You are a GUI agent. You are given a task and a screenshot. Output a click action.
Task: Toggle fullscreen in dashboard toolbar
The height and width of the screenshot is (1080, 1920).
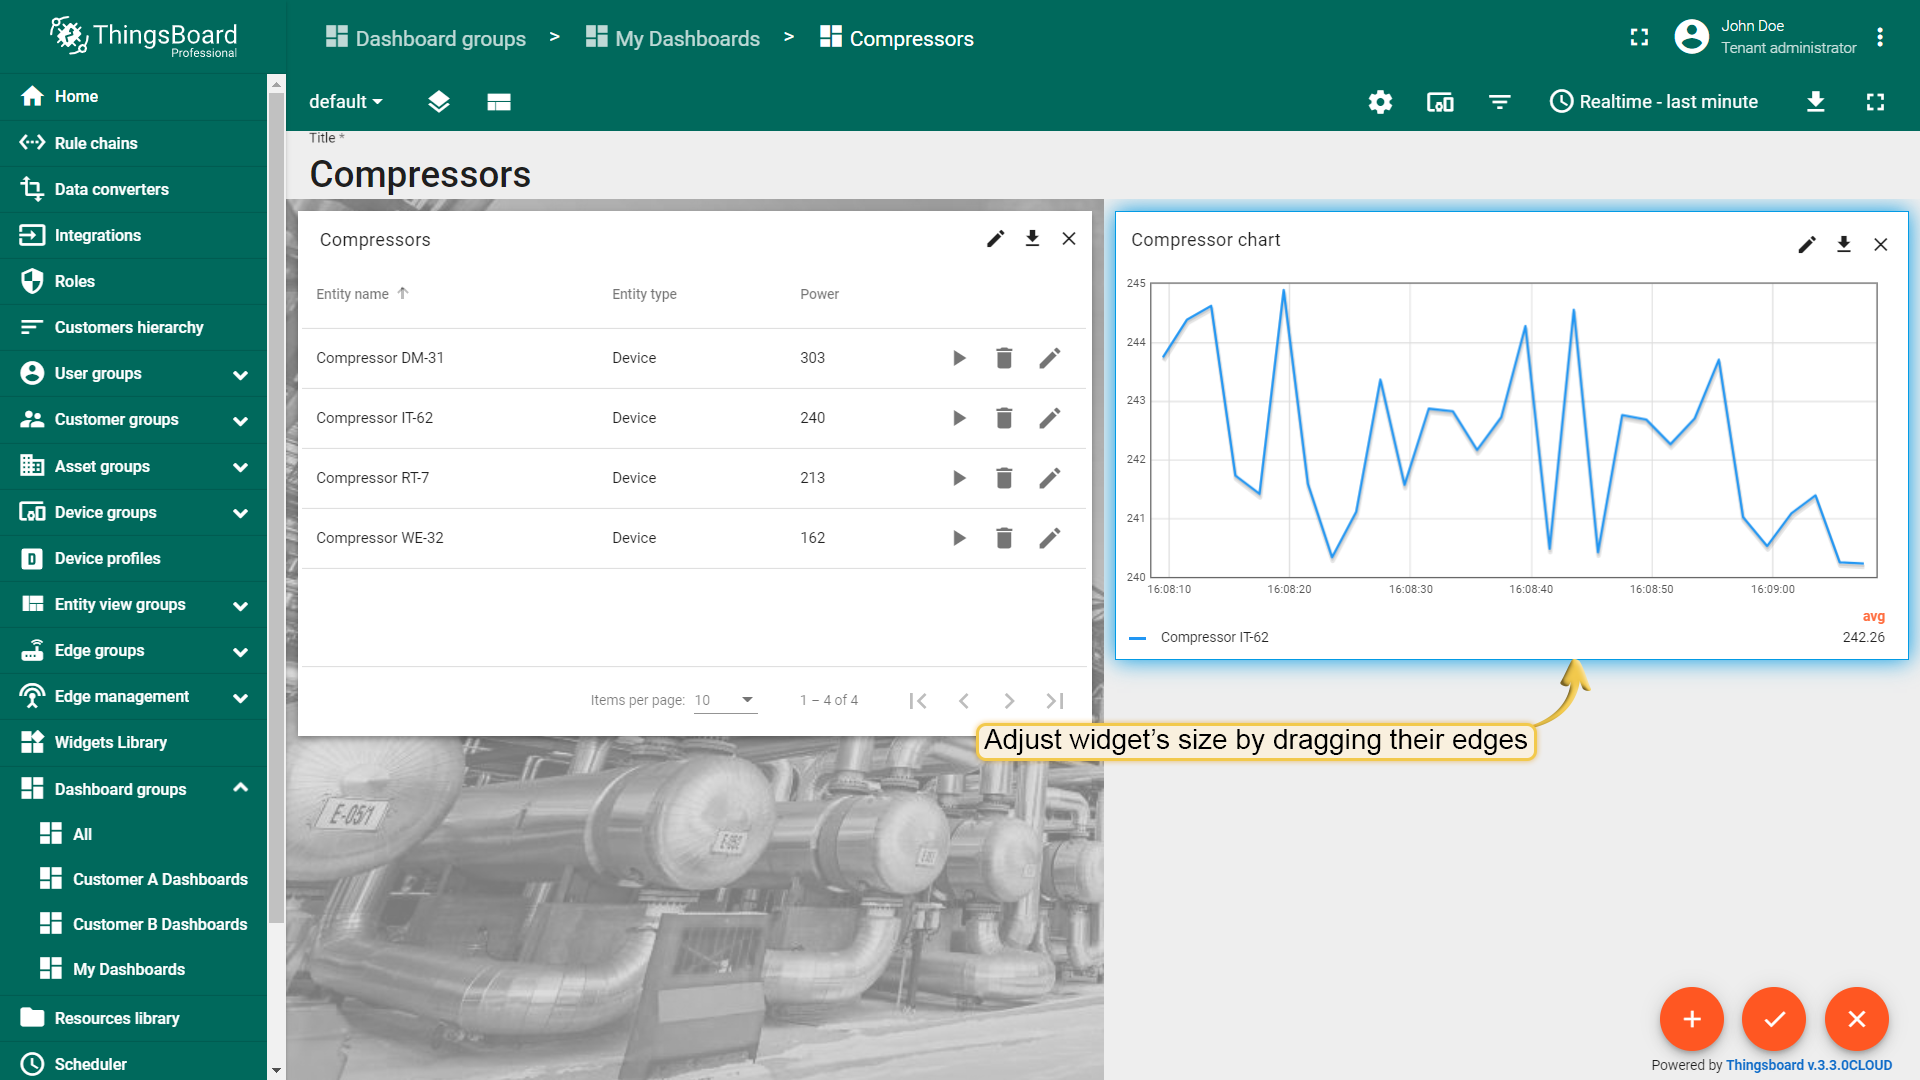coord(1875,102)
